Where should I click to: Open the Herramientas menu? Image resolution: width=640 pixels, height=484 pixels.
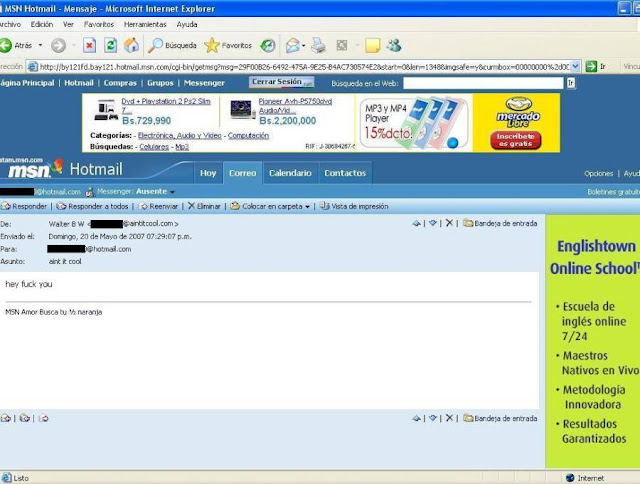pos(145,24)
